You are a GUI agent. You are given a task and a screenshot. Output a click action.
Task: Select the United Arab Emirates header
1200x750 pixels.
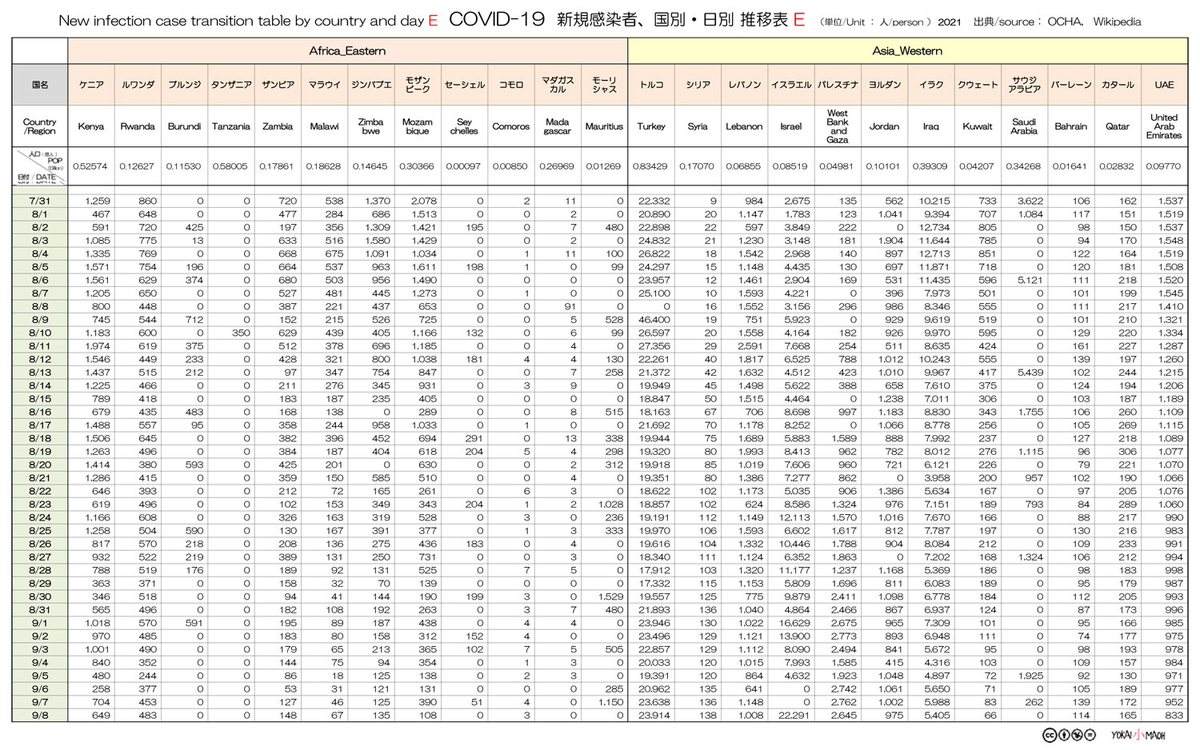[1164, 127]
